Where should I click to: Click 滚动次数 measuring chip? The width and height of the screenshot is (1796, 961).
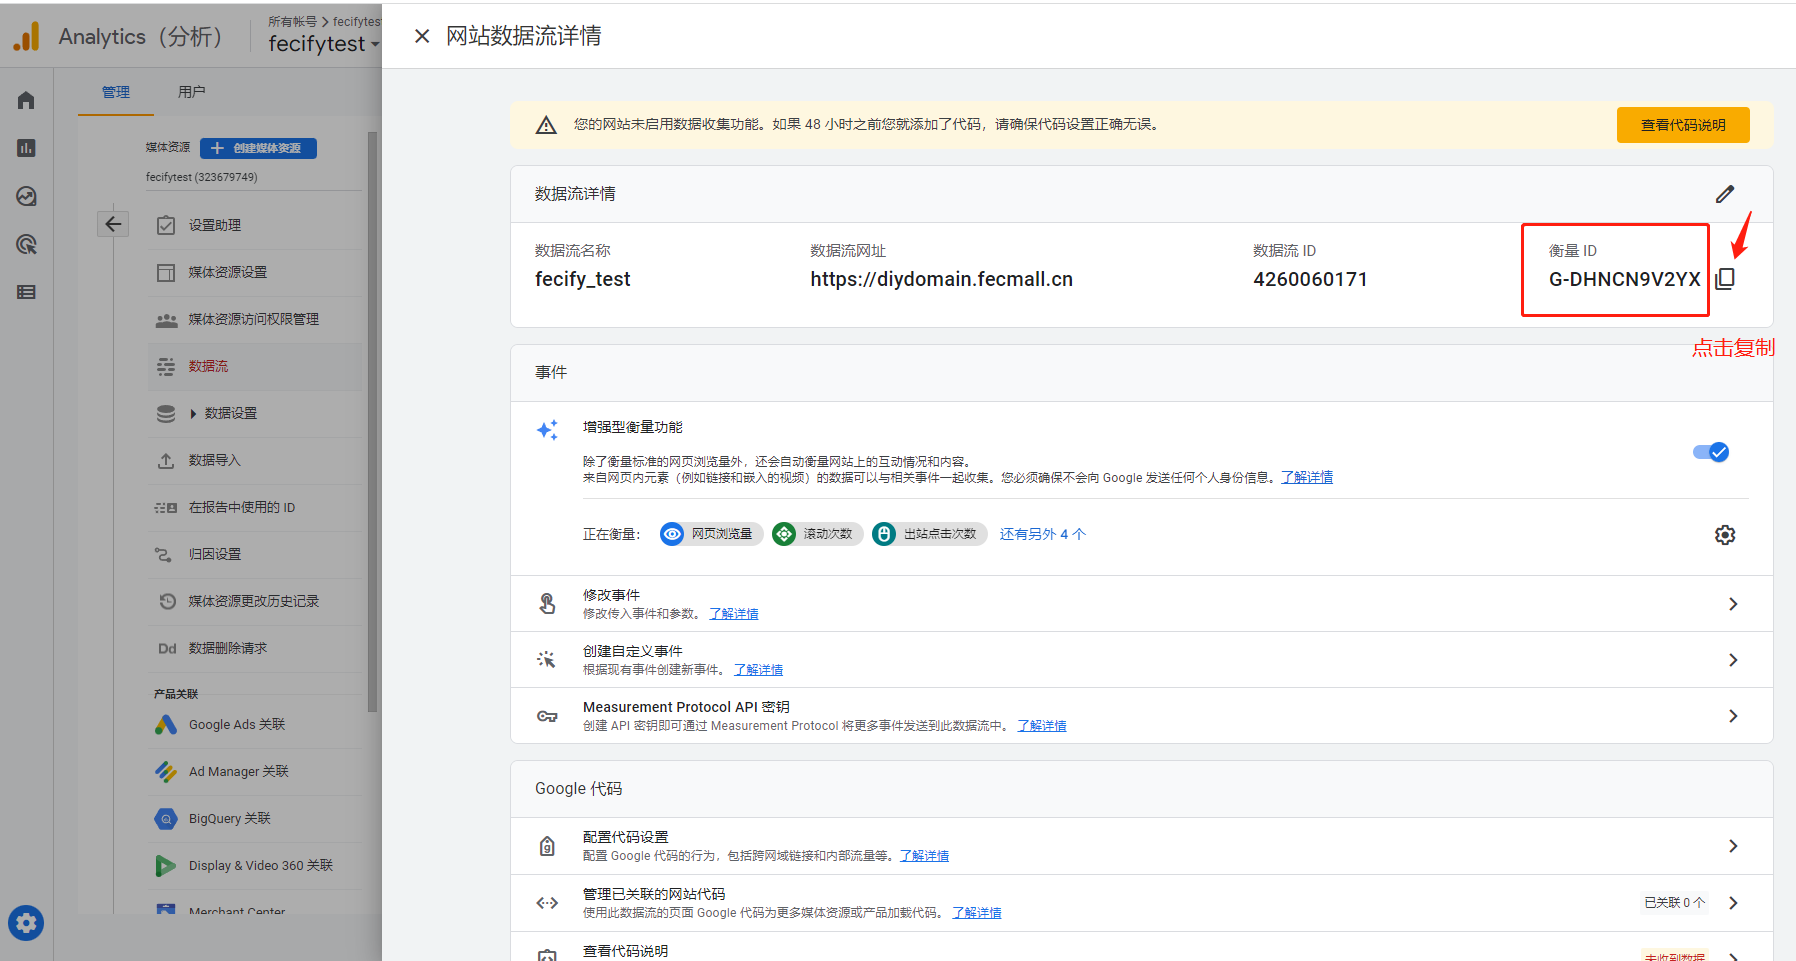click(x=817, y=534)
